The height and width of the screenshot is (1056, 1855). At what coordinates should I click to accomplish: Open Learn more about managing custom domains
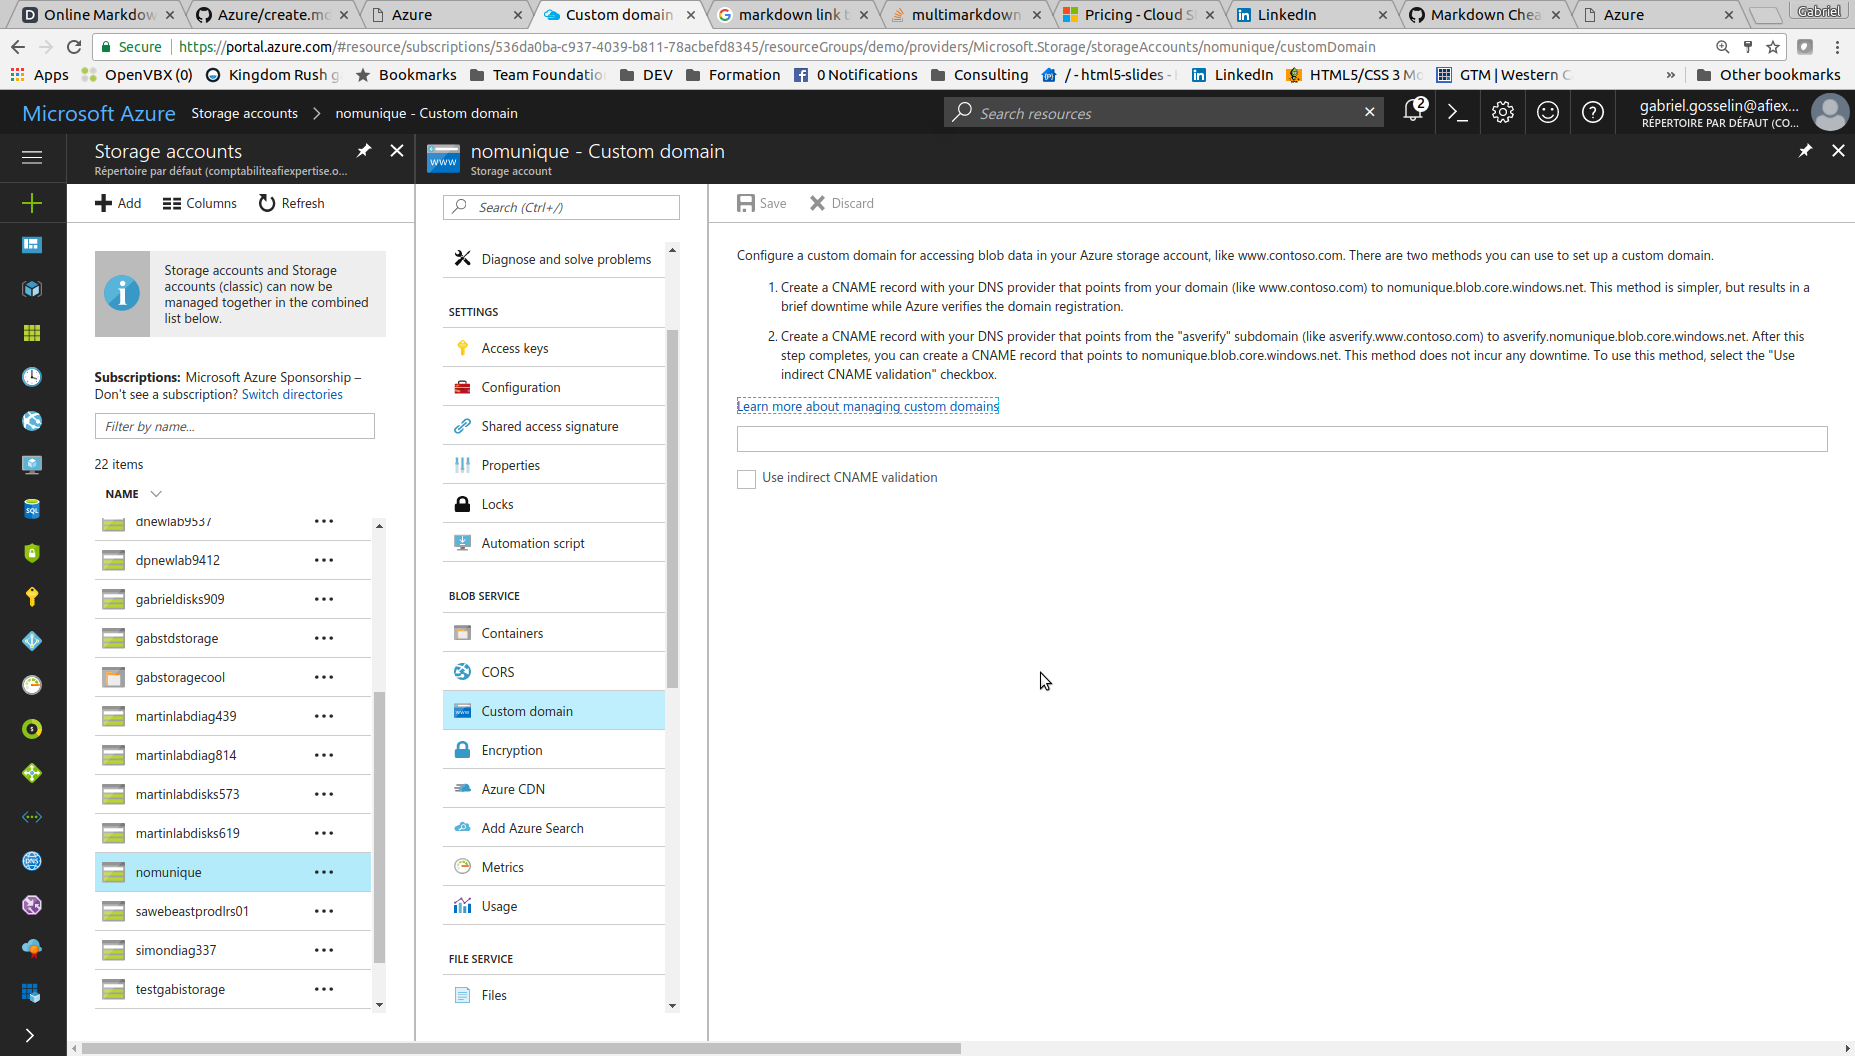tap(867, 406)
